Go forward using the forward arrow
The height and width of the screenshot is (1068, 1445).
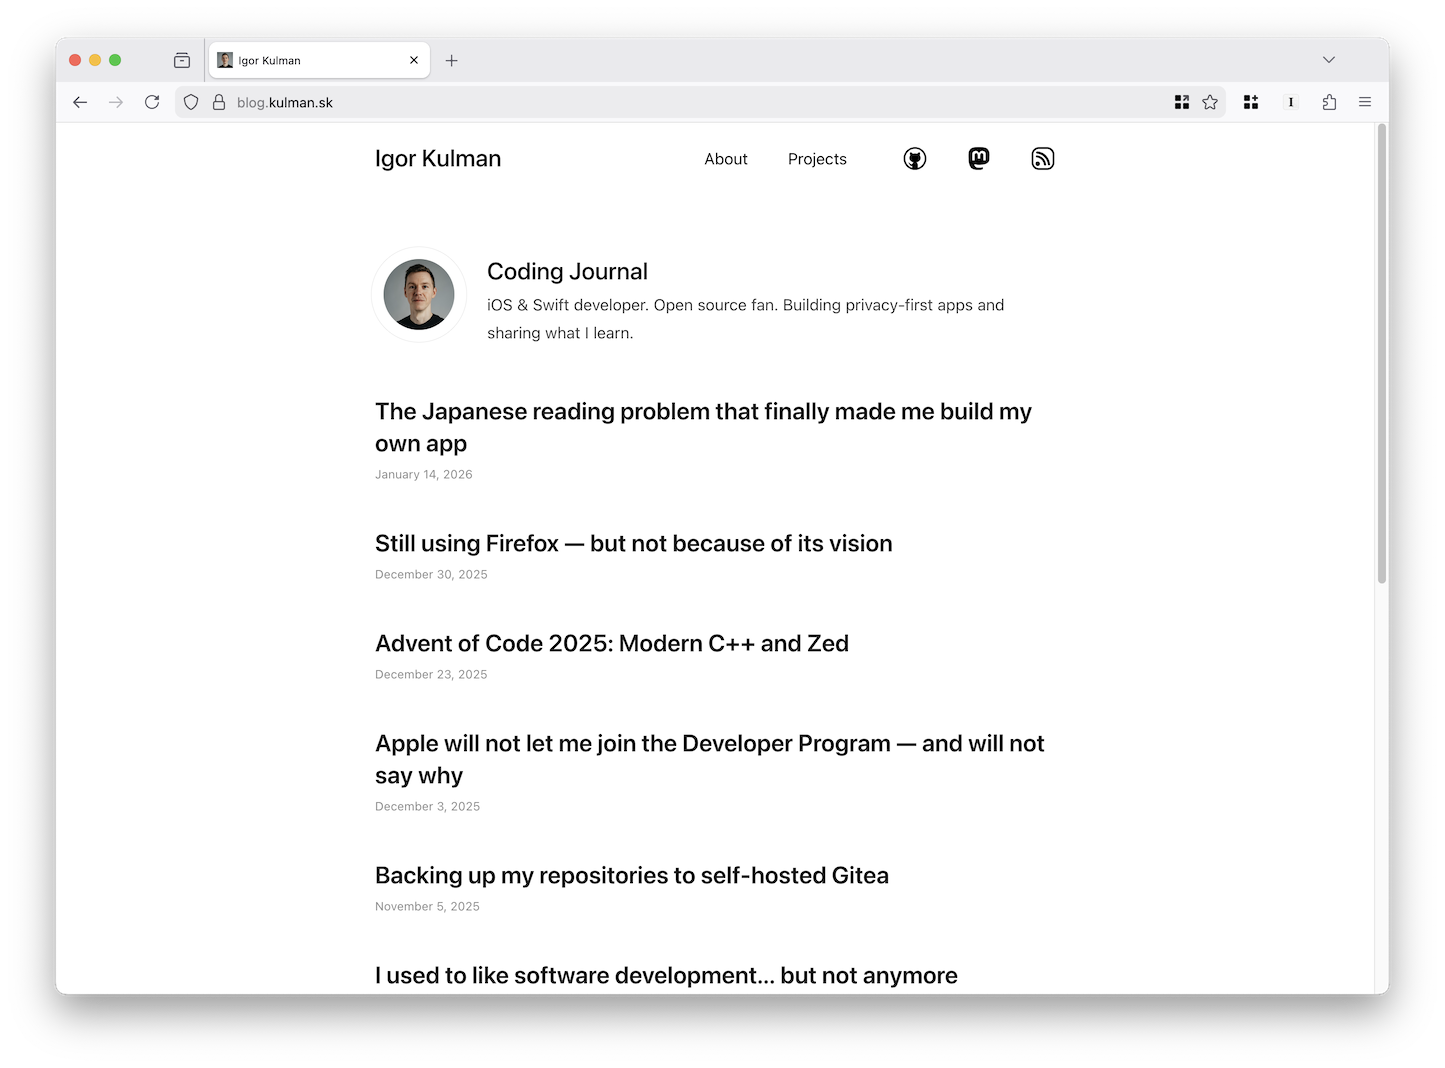[116, 102]
